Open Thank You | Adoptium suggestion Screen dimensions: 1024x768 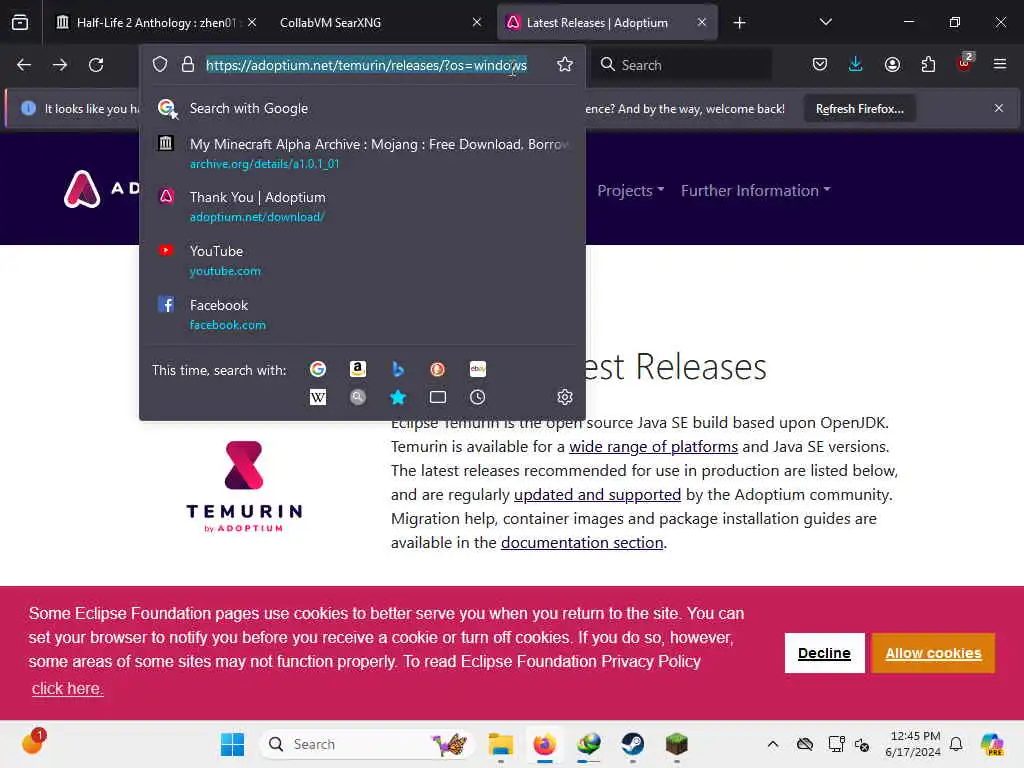pyautogui.click(x=362, y=206)
